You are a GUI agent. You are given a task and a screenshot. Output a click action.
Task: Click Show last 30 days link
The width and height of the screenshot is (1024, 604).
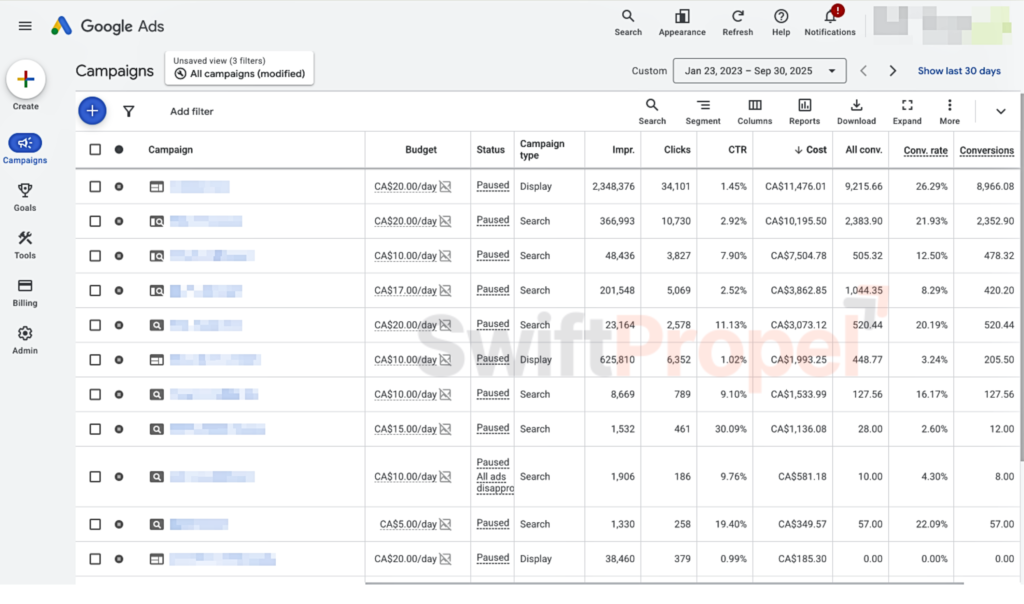tap(959, 71)
